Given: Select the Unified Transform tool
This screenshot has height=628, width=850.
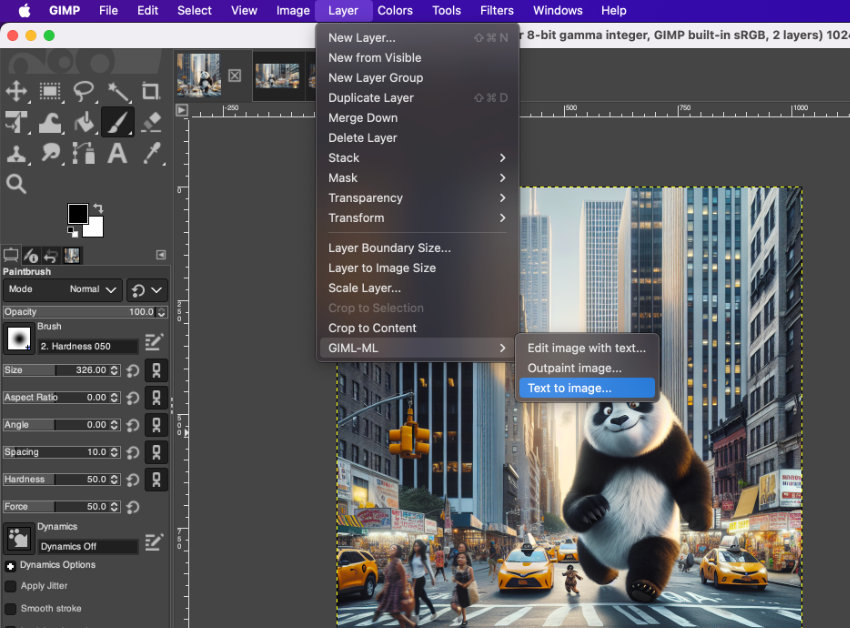Looking at the screenshot, I should [16, 122].
